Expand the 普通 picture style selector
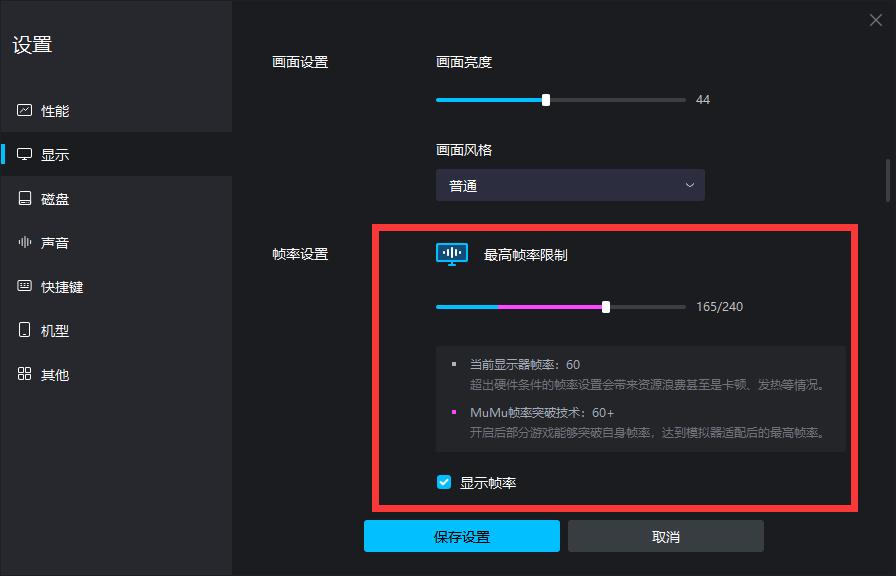896x576 pixels. point(570,185)
